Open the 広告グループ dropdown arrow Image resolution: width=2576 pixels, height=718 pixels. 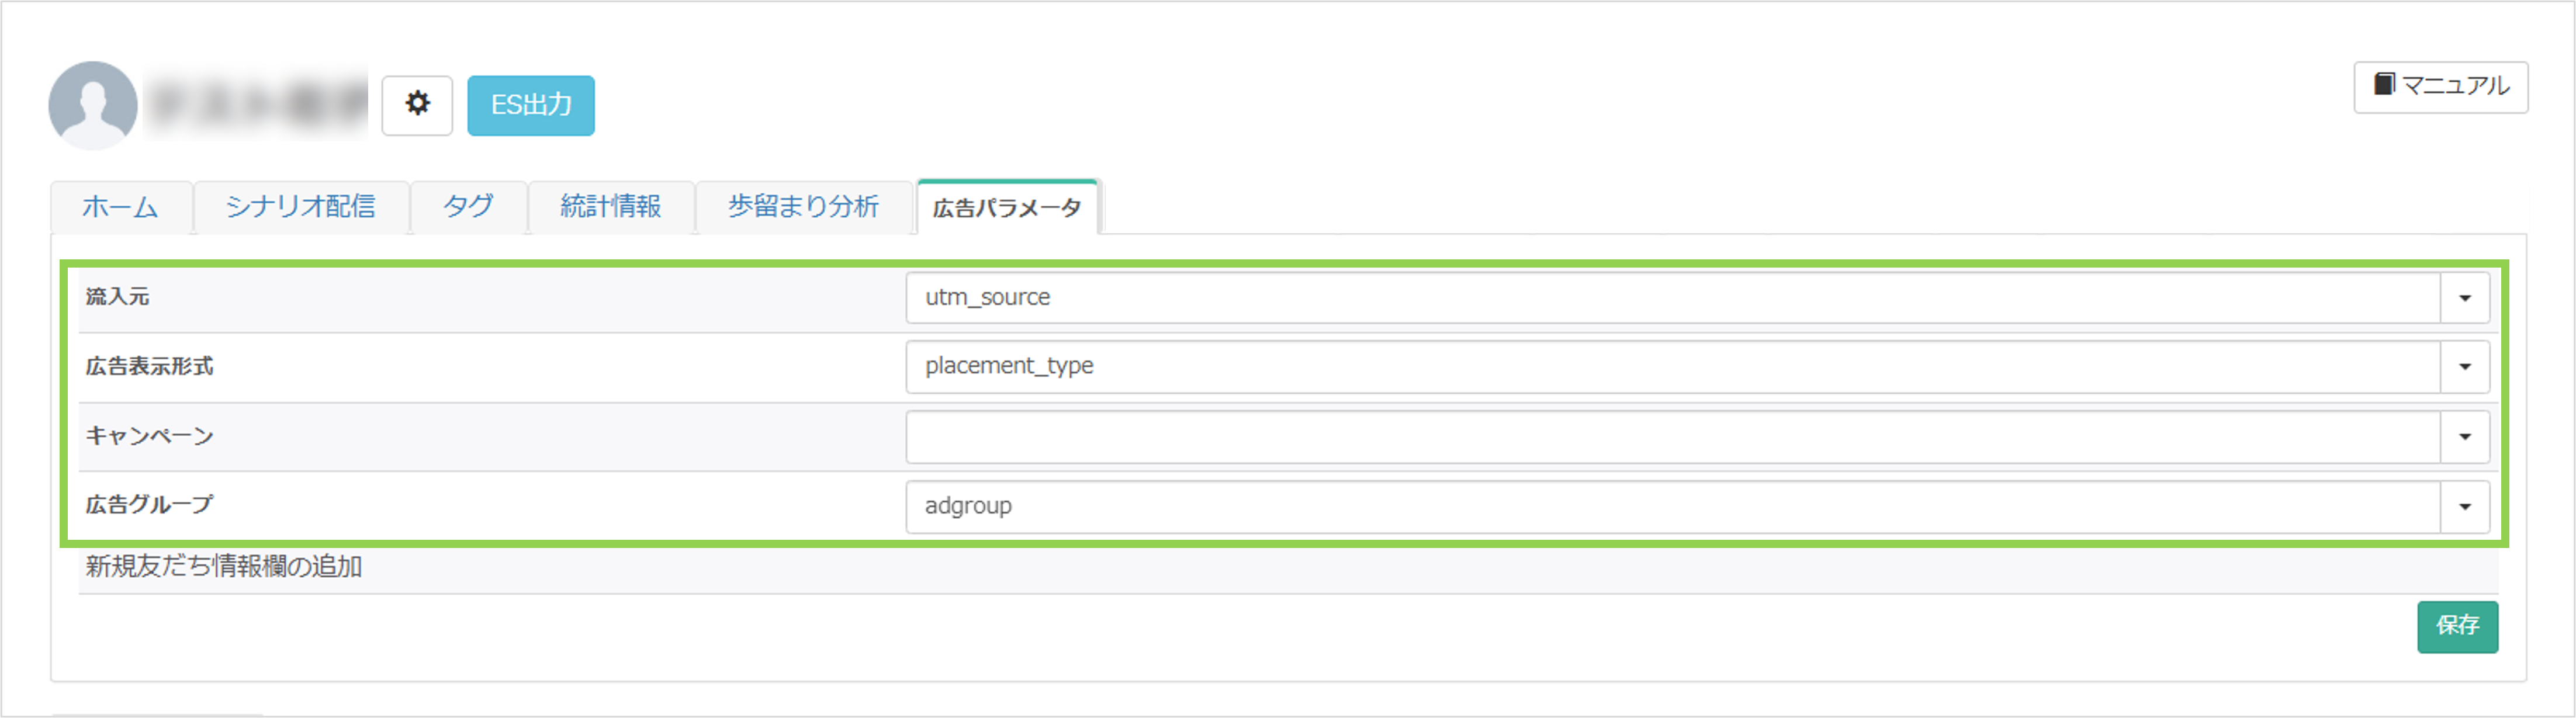[2464, 507]
